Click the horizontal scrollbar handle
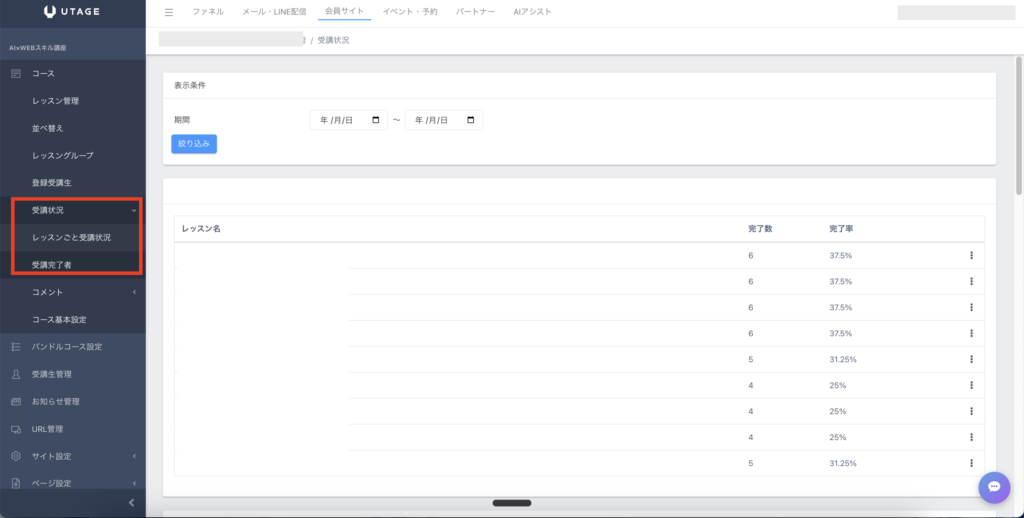The image size is (1024, 518). pos(512,503)
